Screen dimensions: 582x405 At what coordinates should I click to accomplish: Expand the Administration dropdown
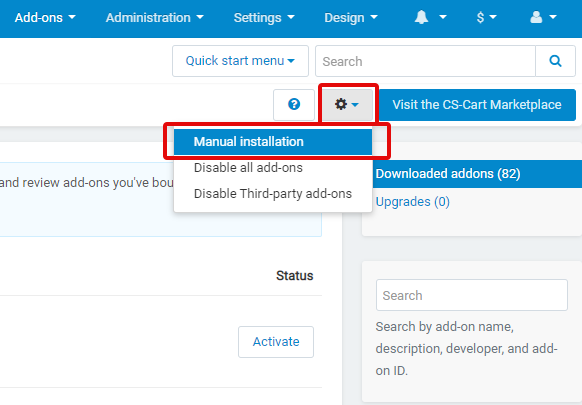(155, 17)
